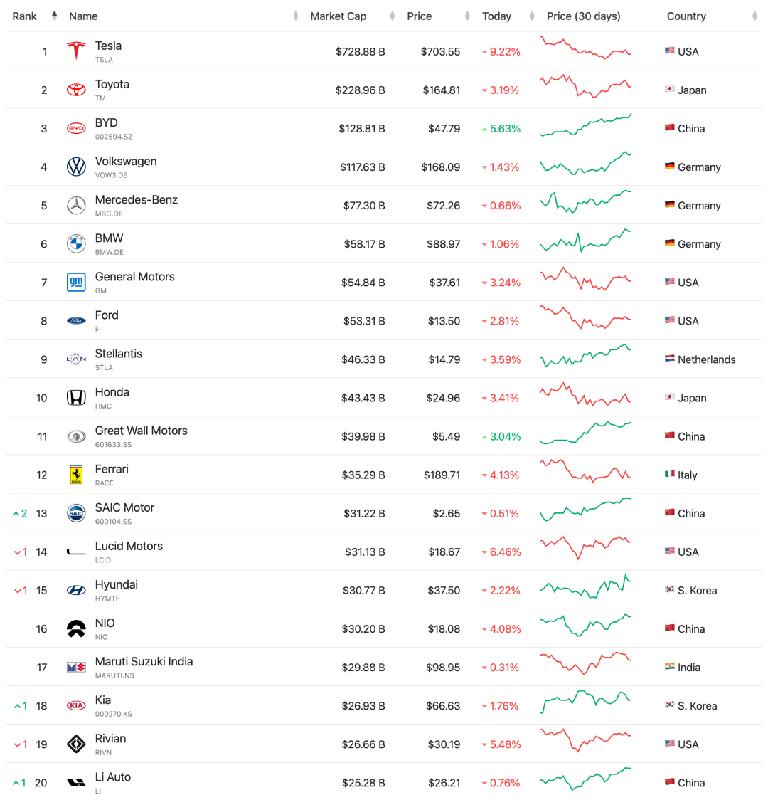Sort table by Rank column
This screenshot has height=800, width=768.
[x=25, y=16]
